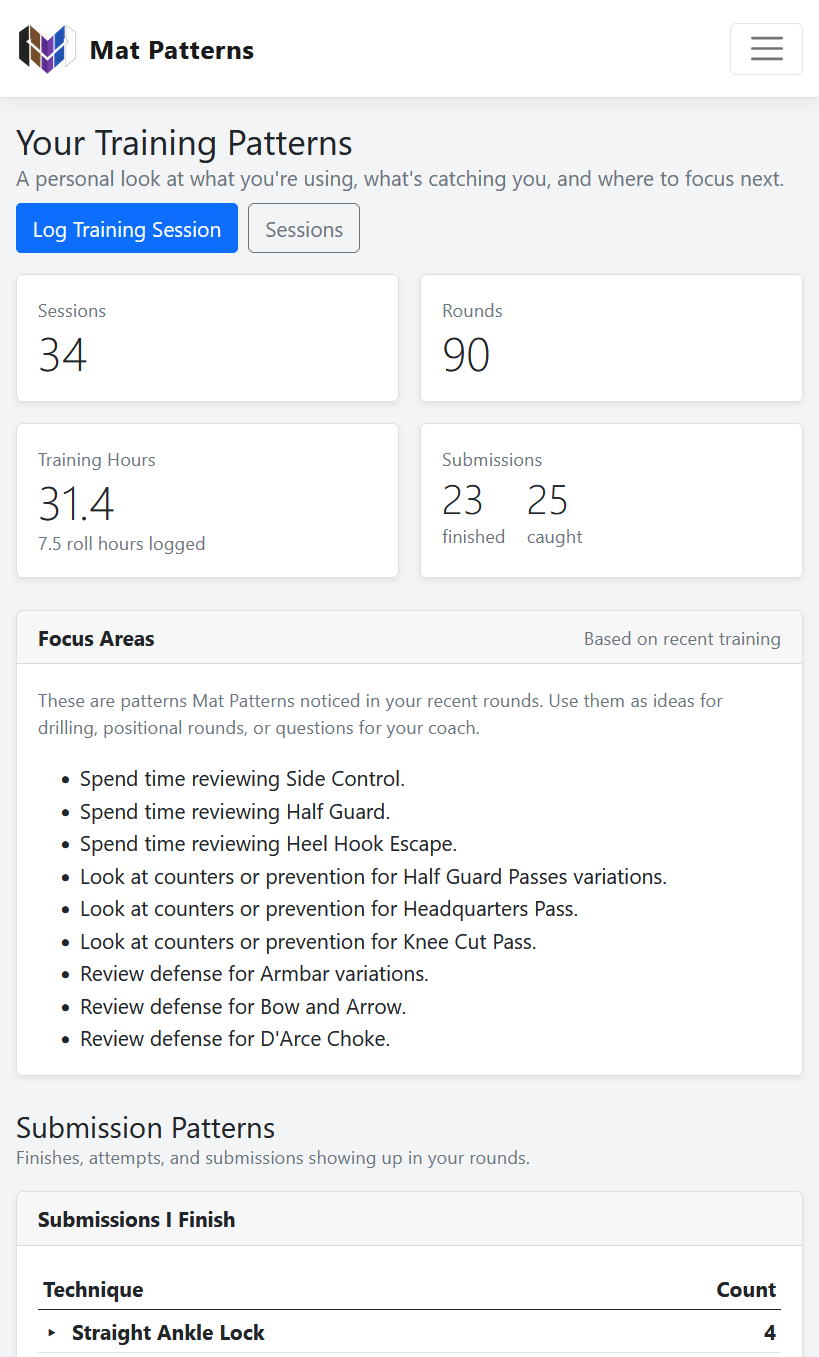Click the 7.5 roll hours logged text
This screenshot has width=819, height=1357.
point(122,544)
